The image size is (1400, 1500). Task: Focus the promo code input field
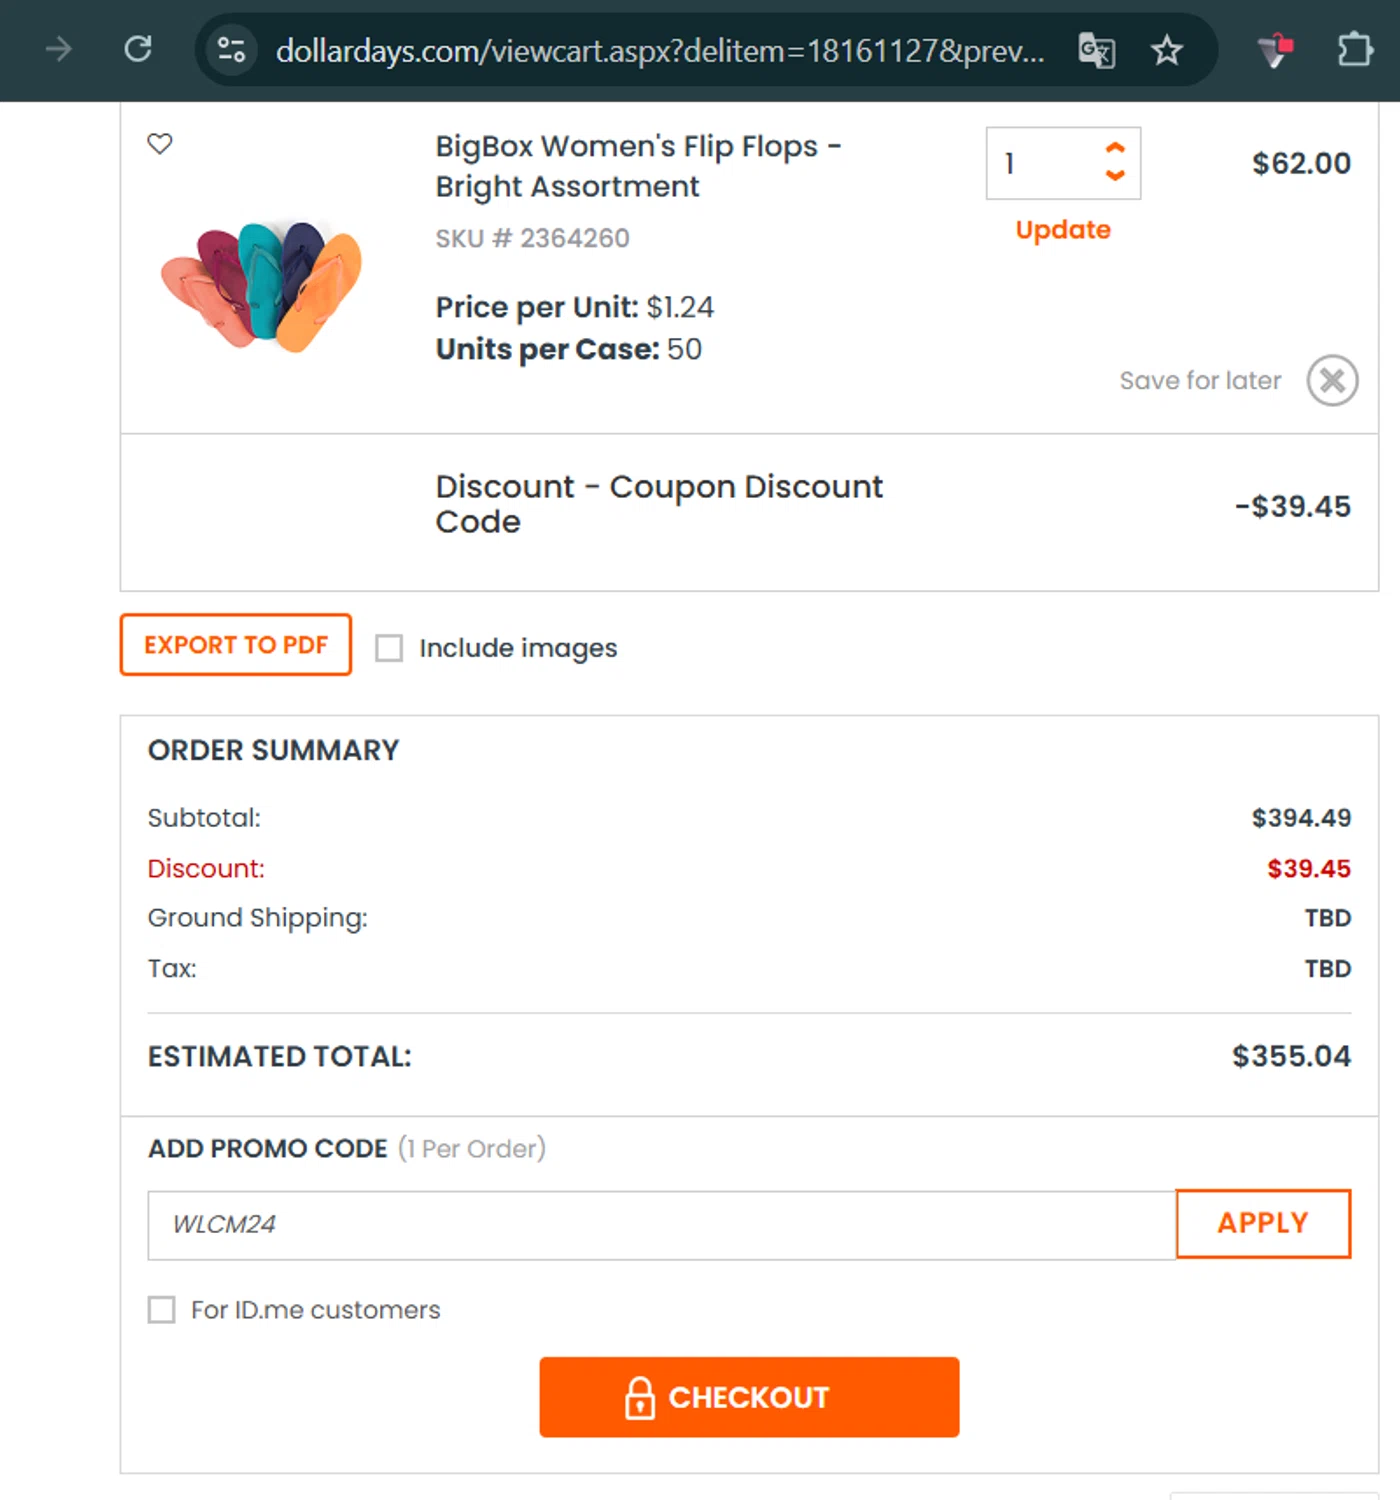pyautogui.click(x=661, y=1225)
